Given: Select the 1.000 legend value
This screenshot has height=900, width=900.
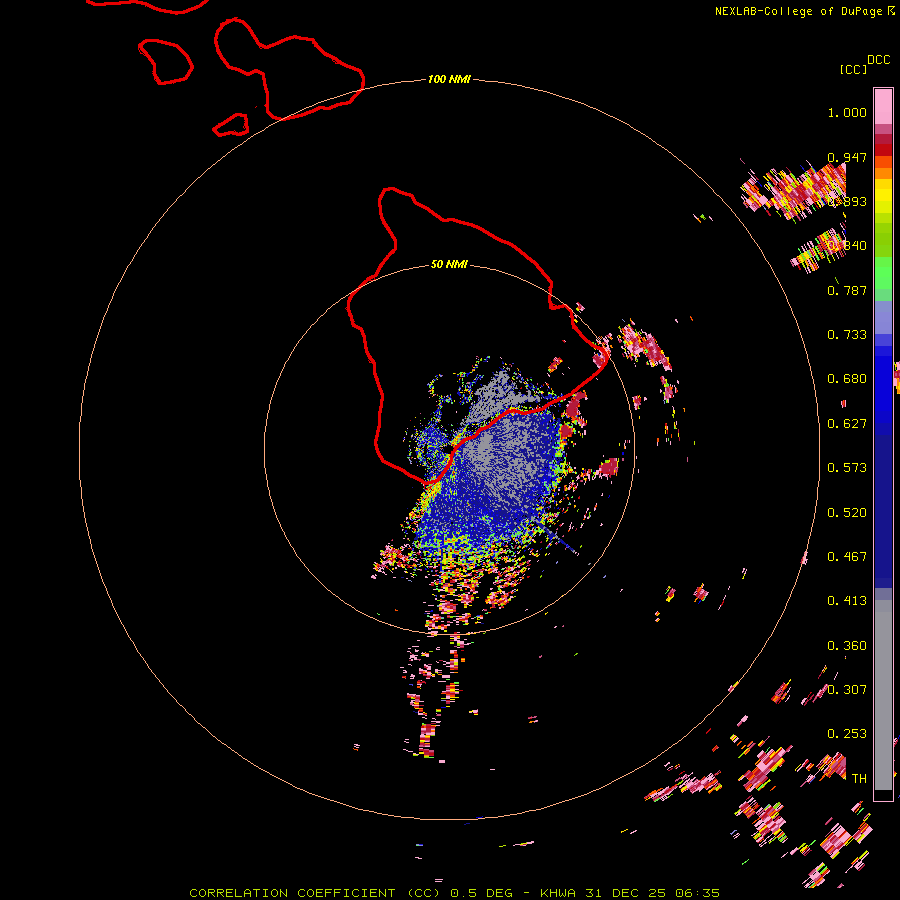Looking at the screenshot, I should pyautogui.click(x=847, y=112).
